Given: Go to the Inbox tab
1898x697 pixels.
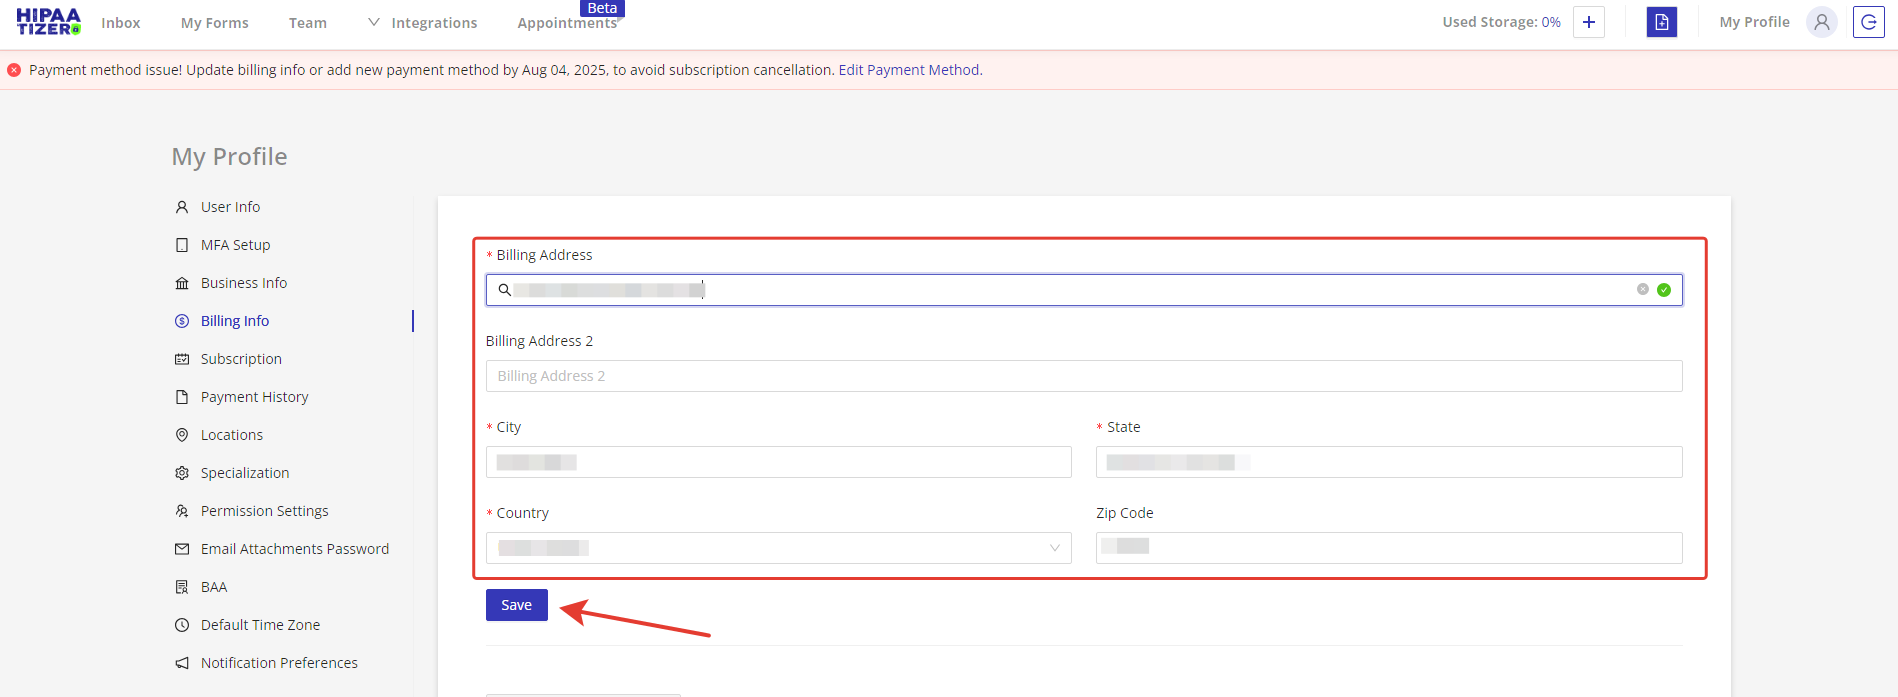Looking at the screenshot, I should (x=121, y=23).
